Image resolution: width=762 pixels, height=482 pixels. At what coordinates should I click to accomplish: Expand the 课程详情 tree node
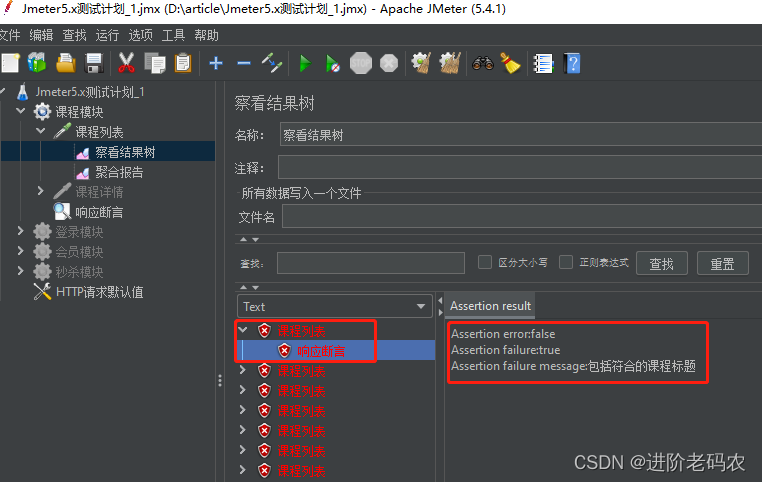(41, 191)
